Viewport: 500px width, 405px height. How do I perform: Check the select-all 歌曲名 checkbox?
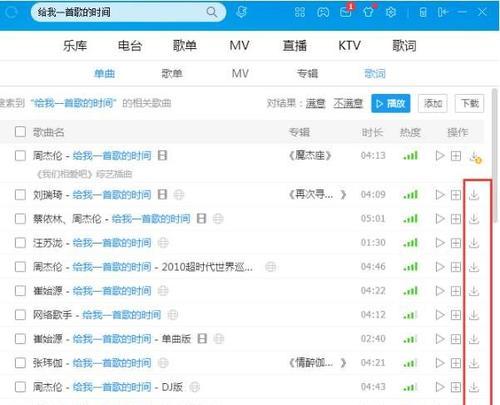tap(20, 132)
